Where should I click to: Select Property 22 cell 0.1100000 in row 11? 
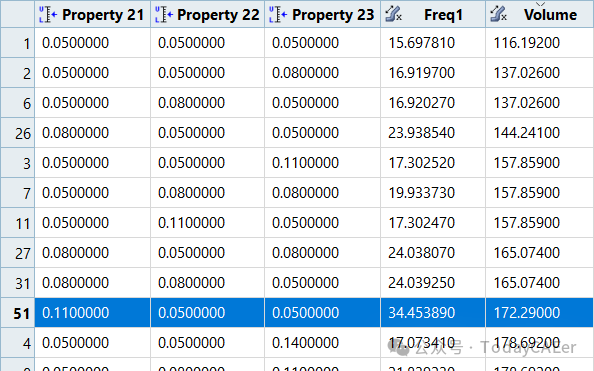tap(208, 223)
